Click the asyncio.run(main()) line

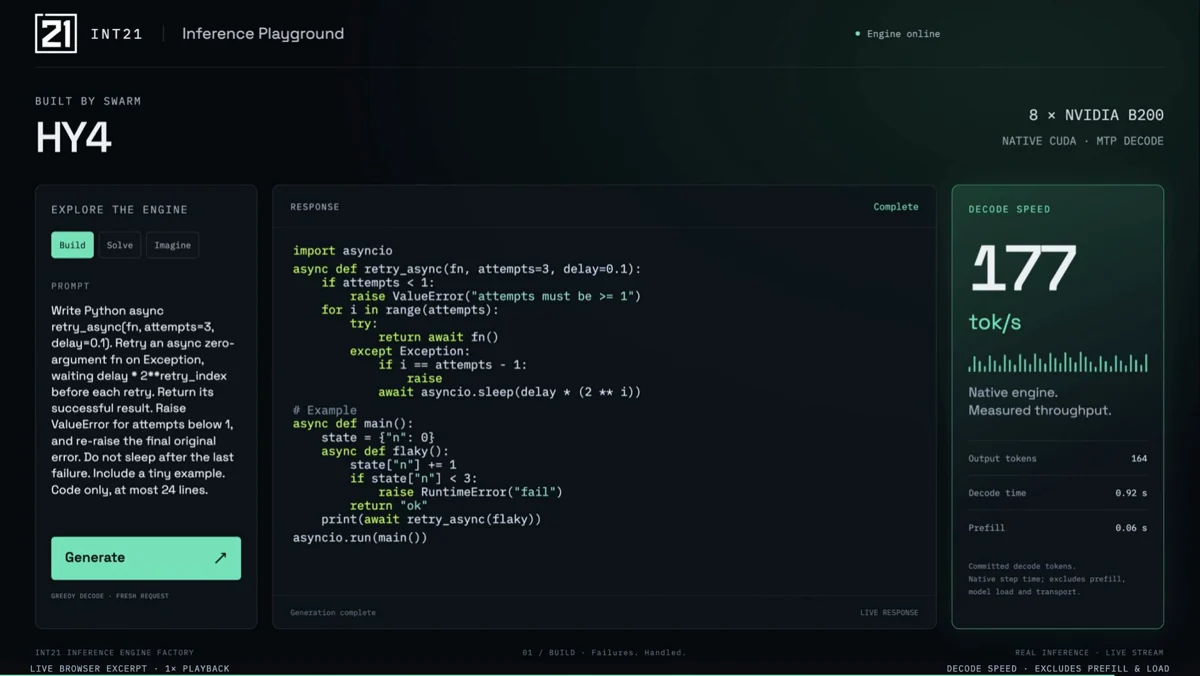pyautogui.click(x=360, y=538)
